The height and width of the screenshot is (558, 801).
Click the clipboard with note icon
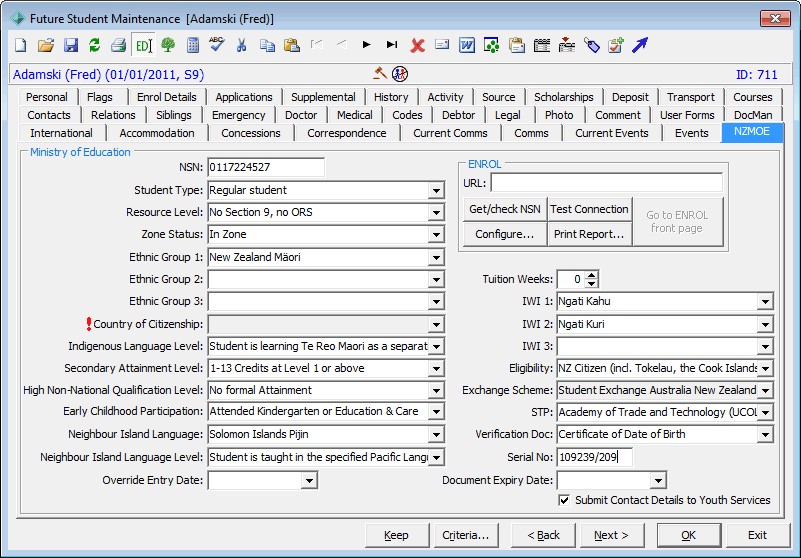click(x=516, y=45)
